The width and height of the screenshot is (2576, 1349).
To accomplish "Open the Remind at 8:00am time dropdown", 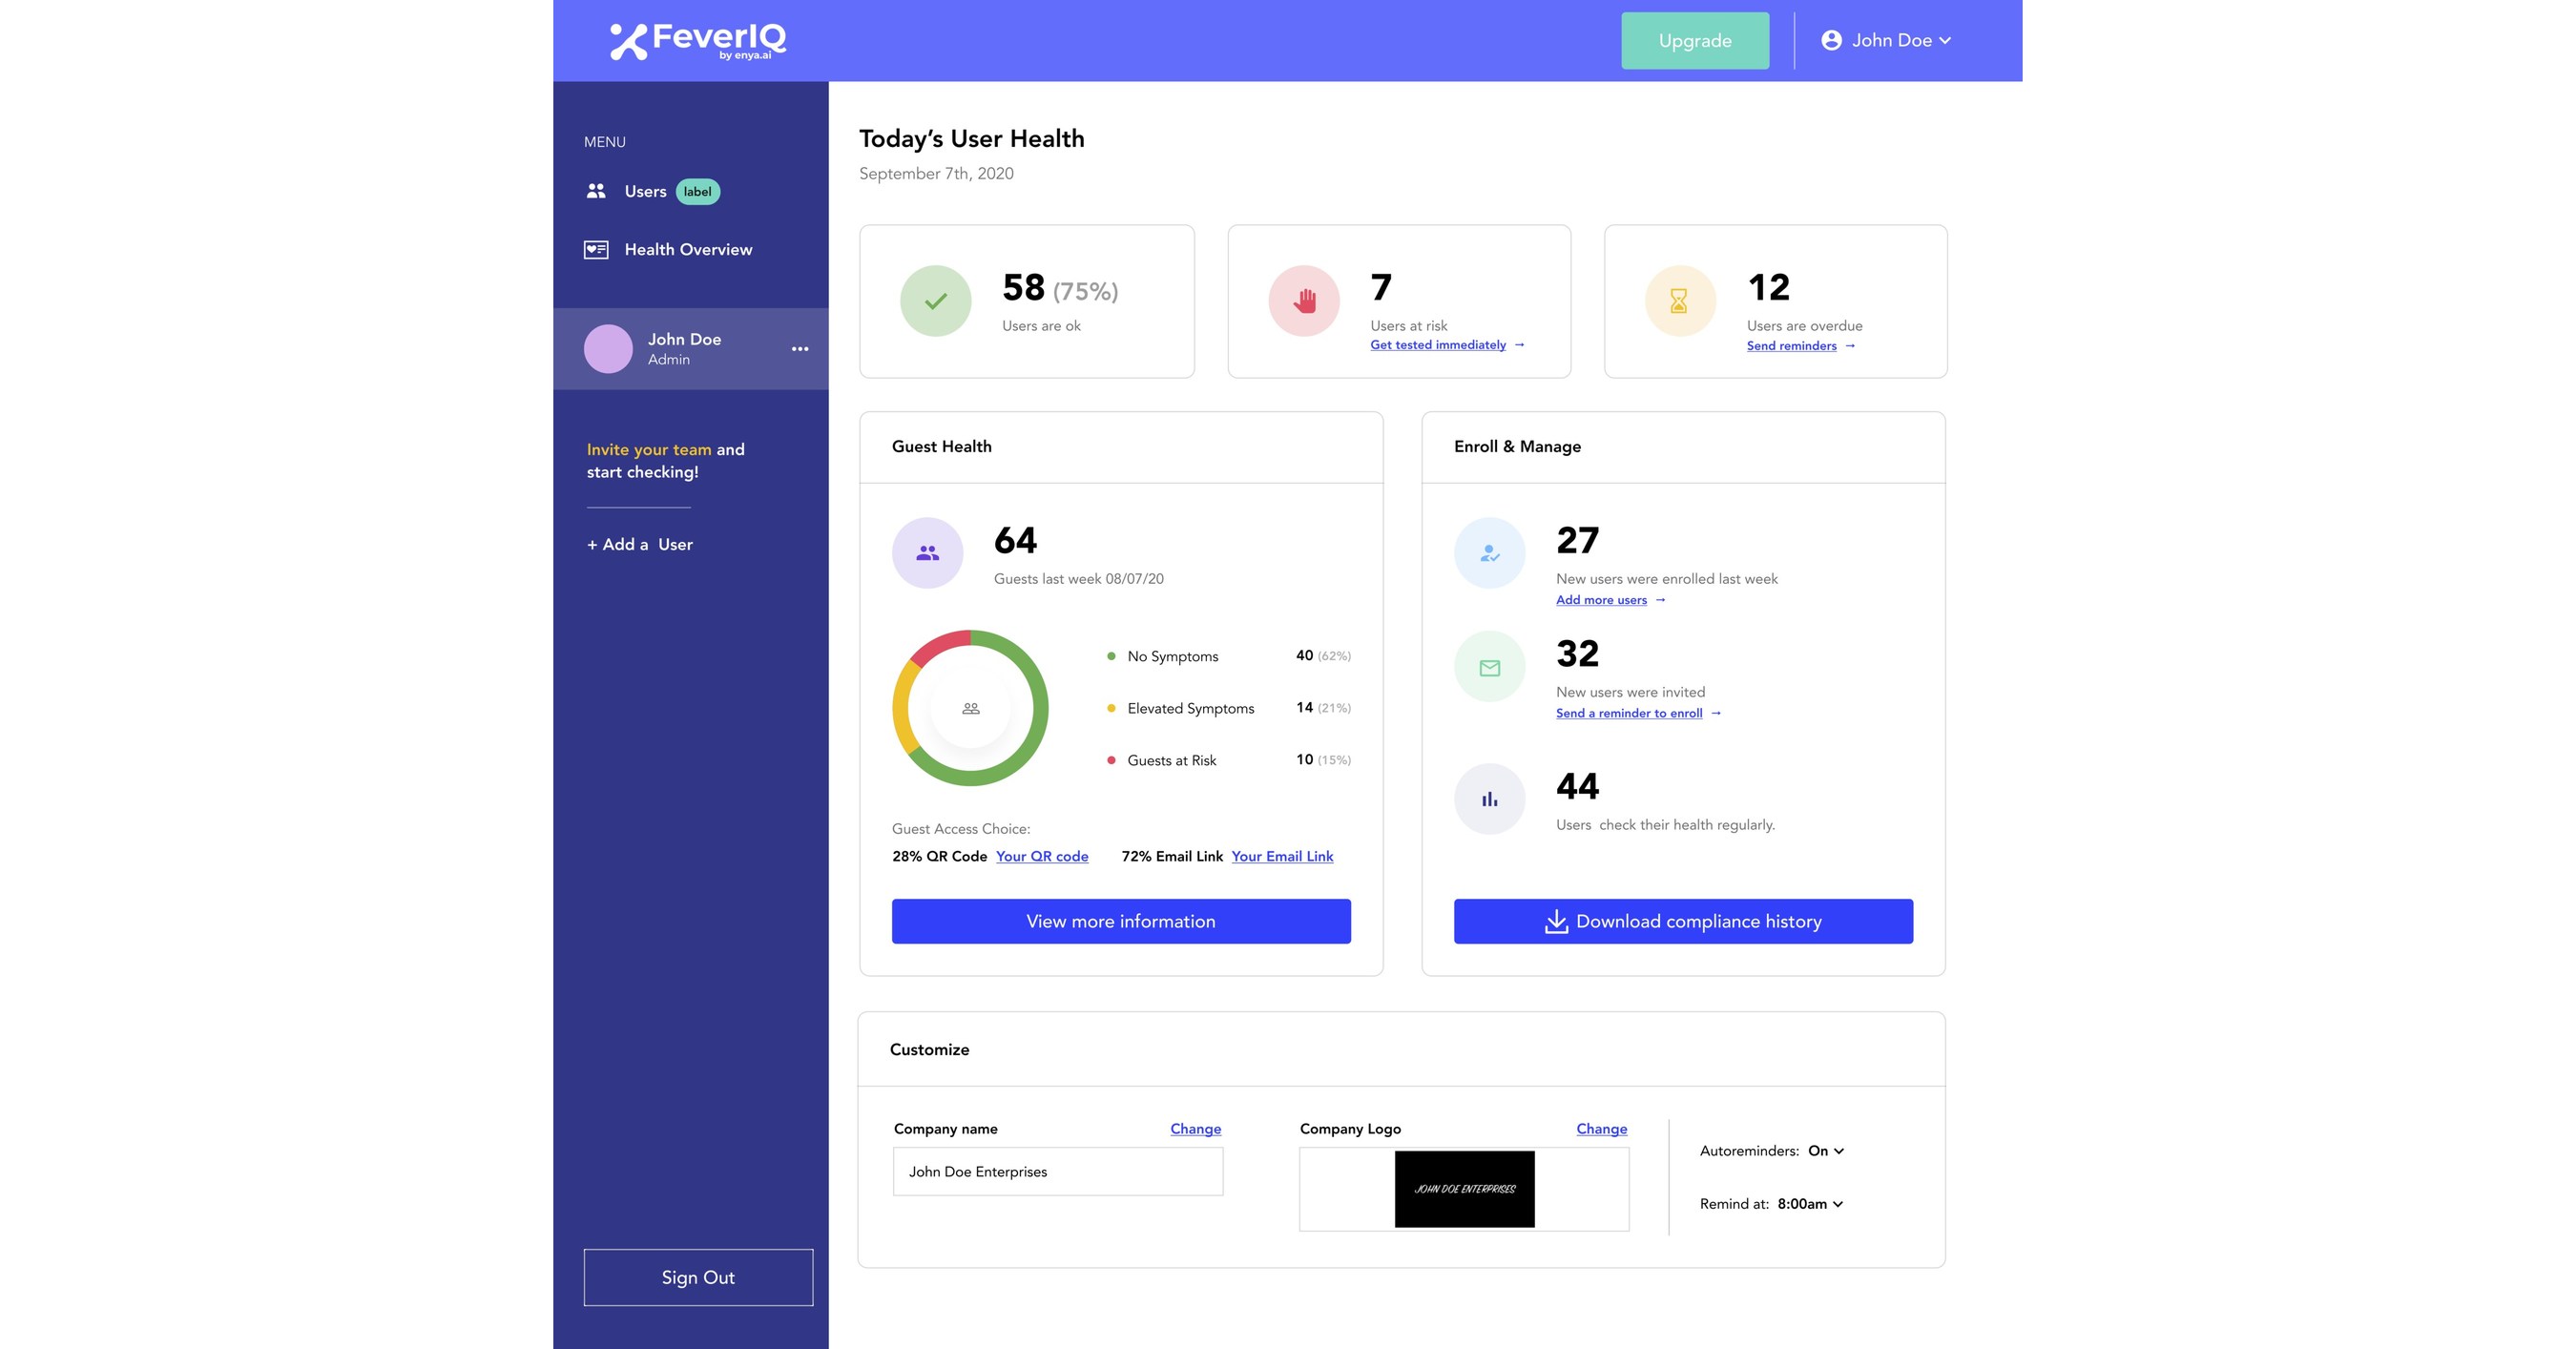I will (1808, 1203).
